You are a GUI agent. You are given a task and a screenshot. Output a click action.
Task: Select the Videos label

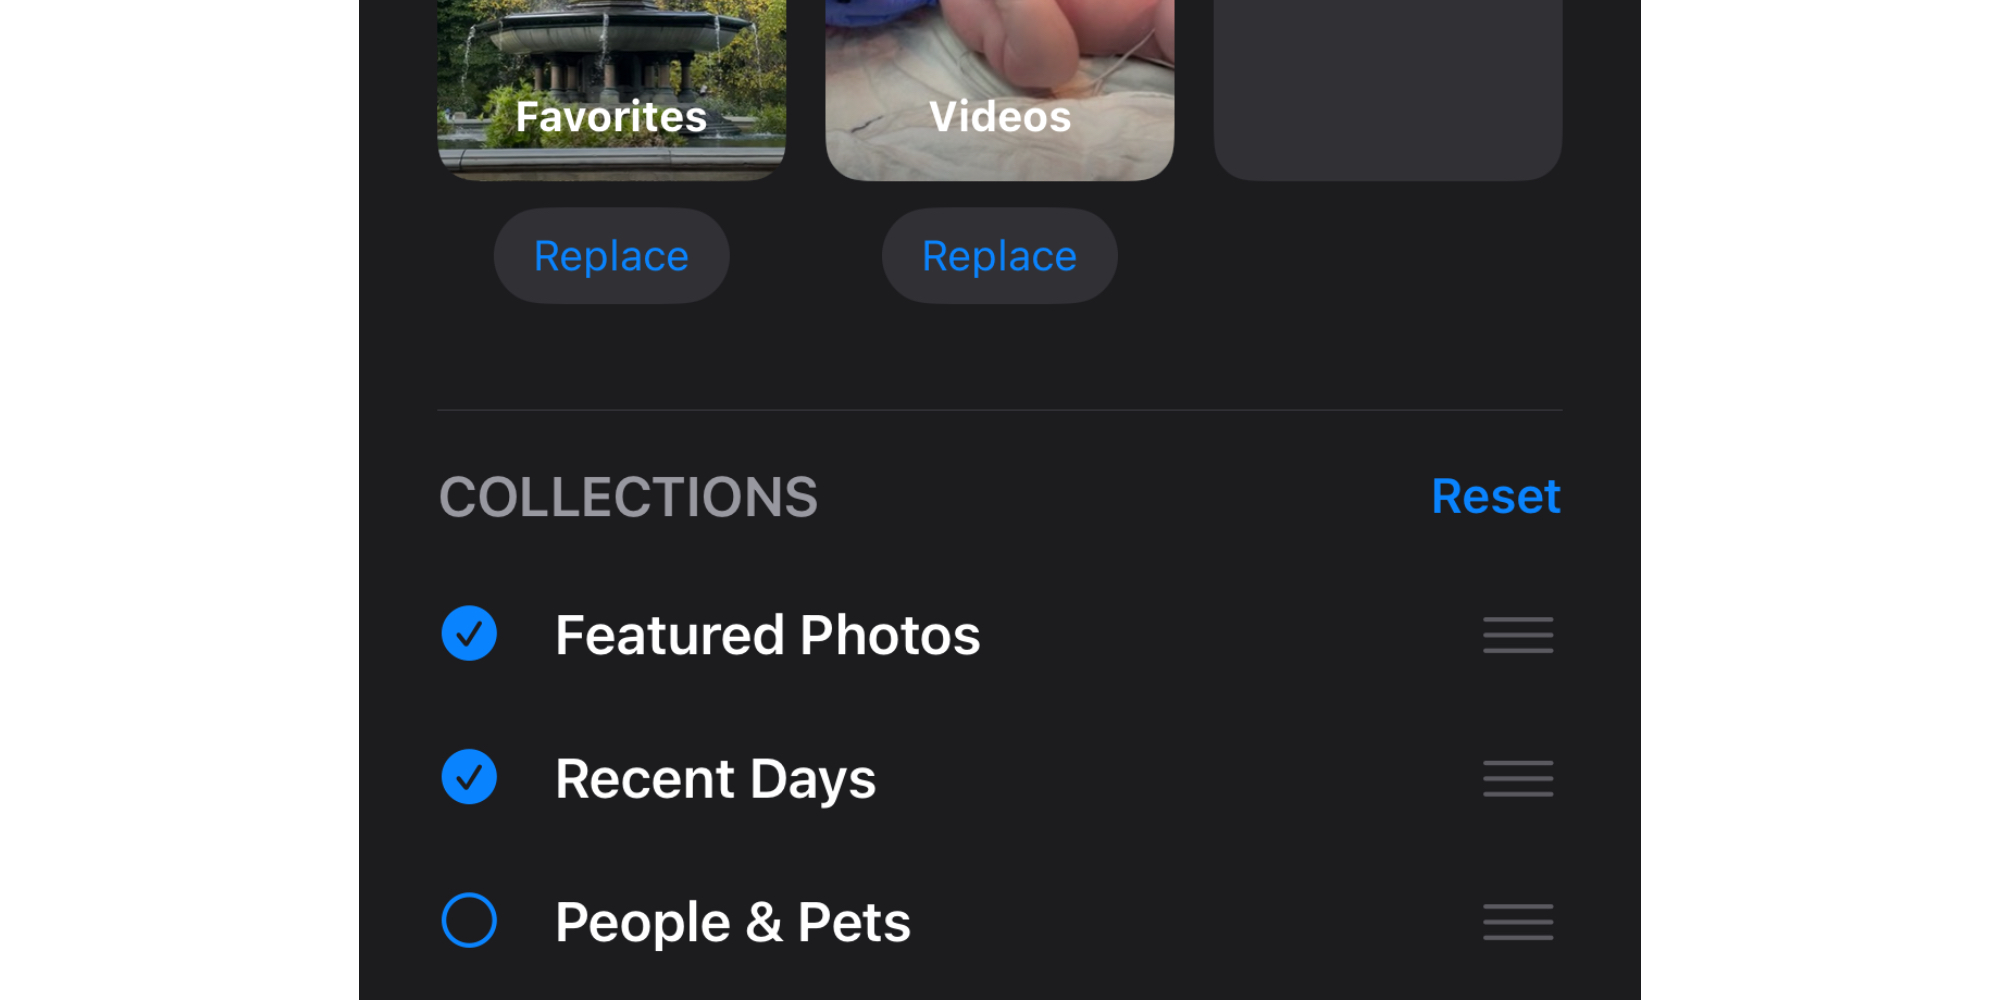[x=999, y=117]
